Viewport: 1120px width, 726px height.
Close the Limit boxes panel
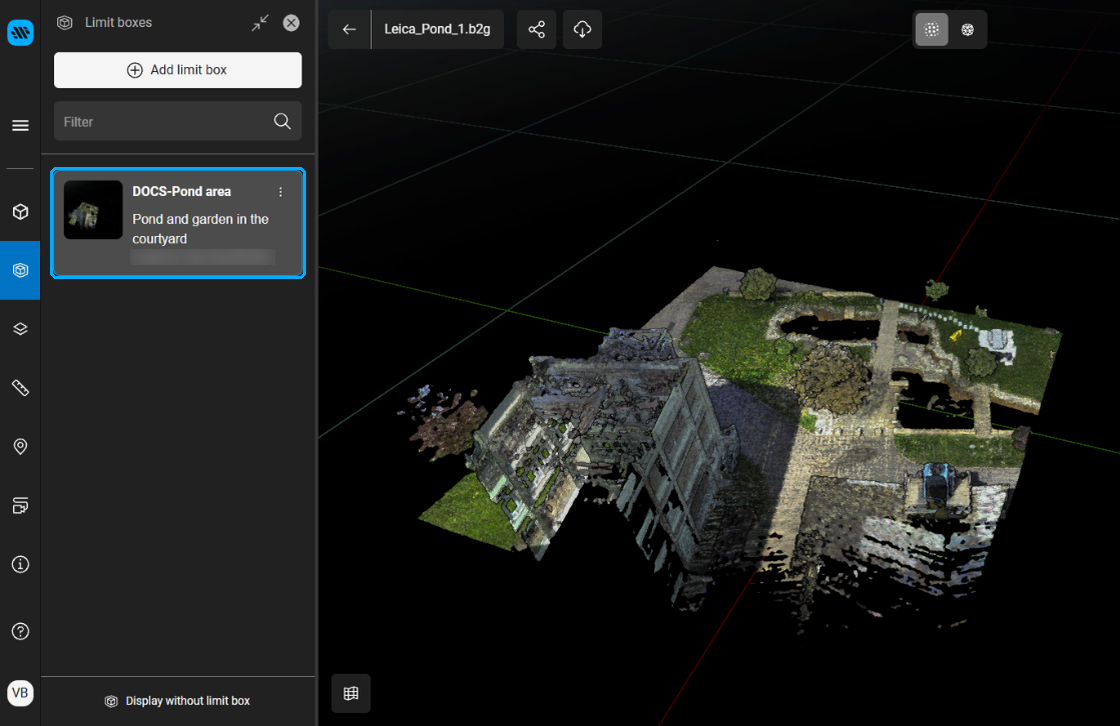tap(291, 23)
